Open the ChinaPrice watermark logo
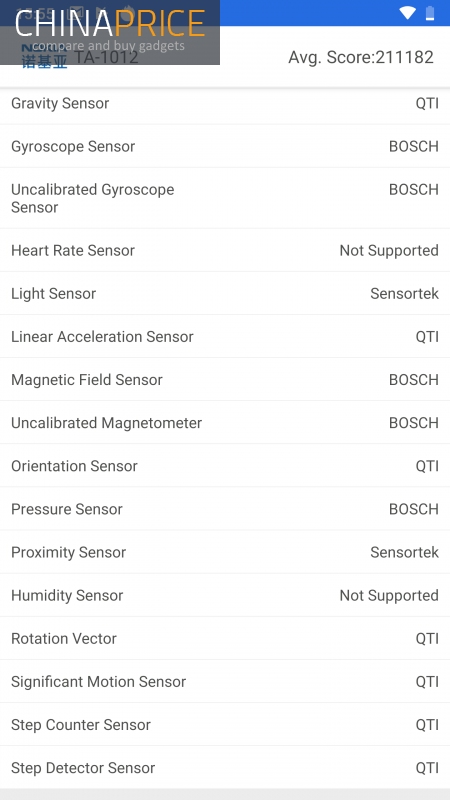This screenshot has width=450, height=800. point(110,32)
